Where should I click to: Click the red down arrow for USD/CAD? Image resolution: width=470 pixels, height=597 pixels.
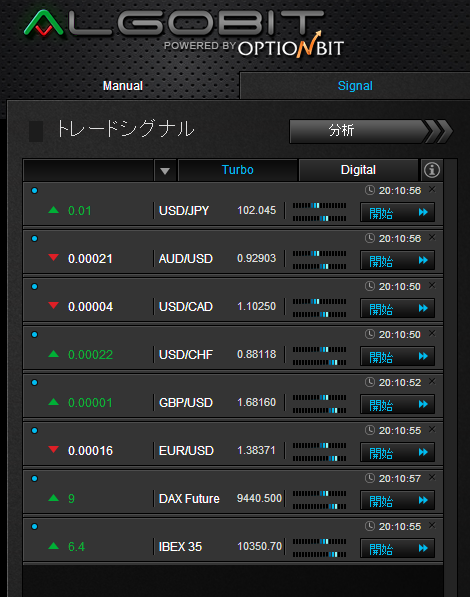[x=54, y=305]
